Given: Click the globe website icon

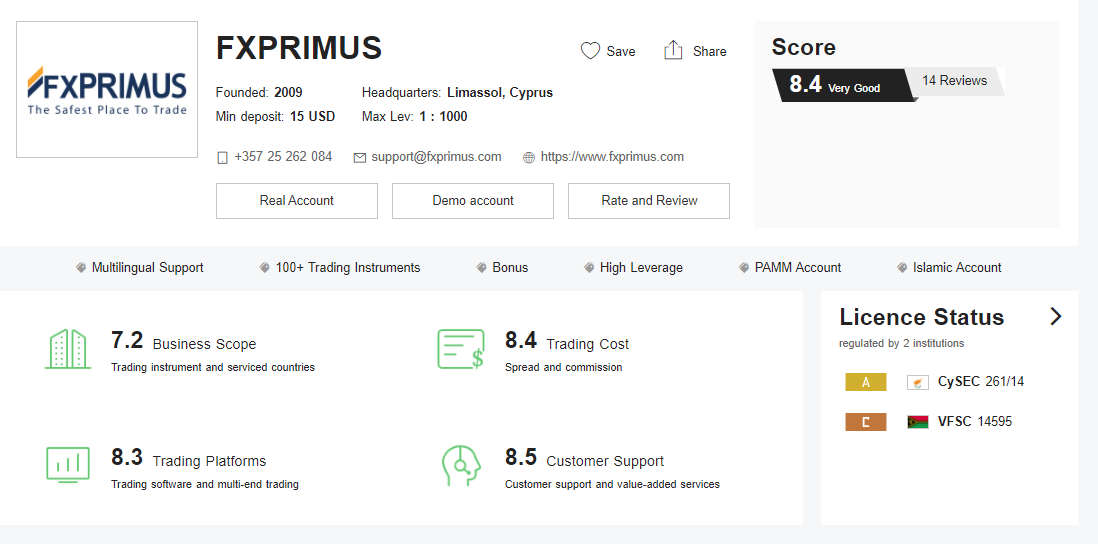Looking at the screenshot, I should (x=528, y=157).
